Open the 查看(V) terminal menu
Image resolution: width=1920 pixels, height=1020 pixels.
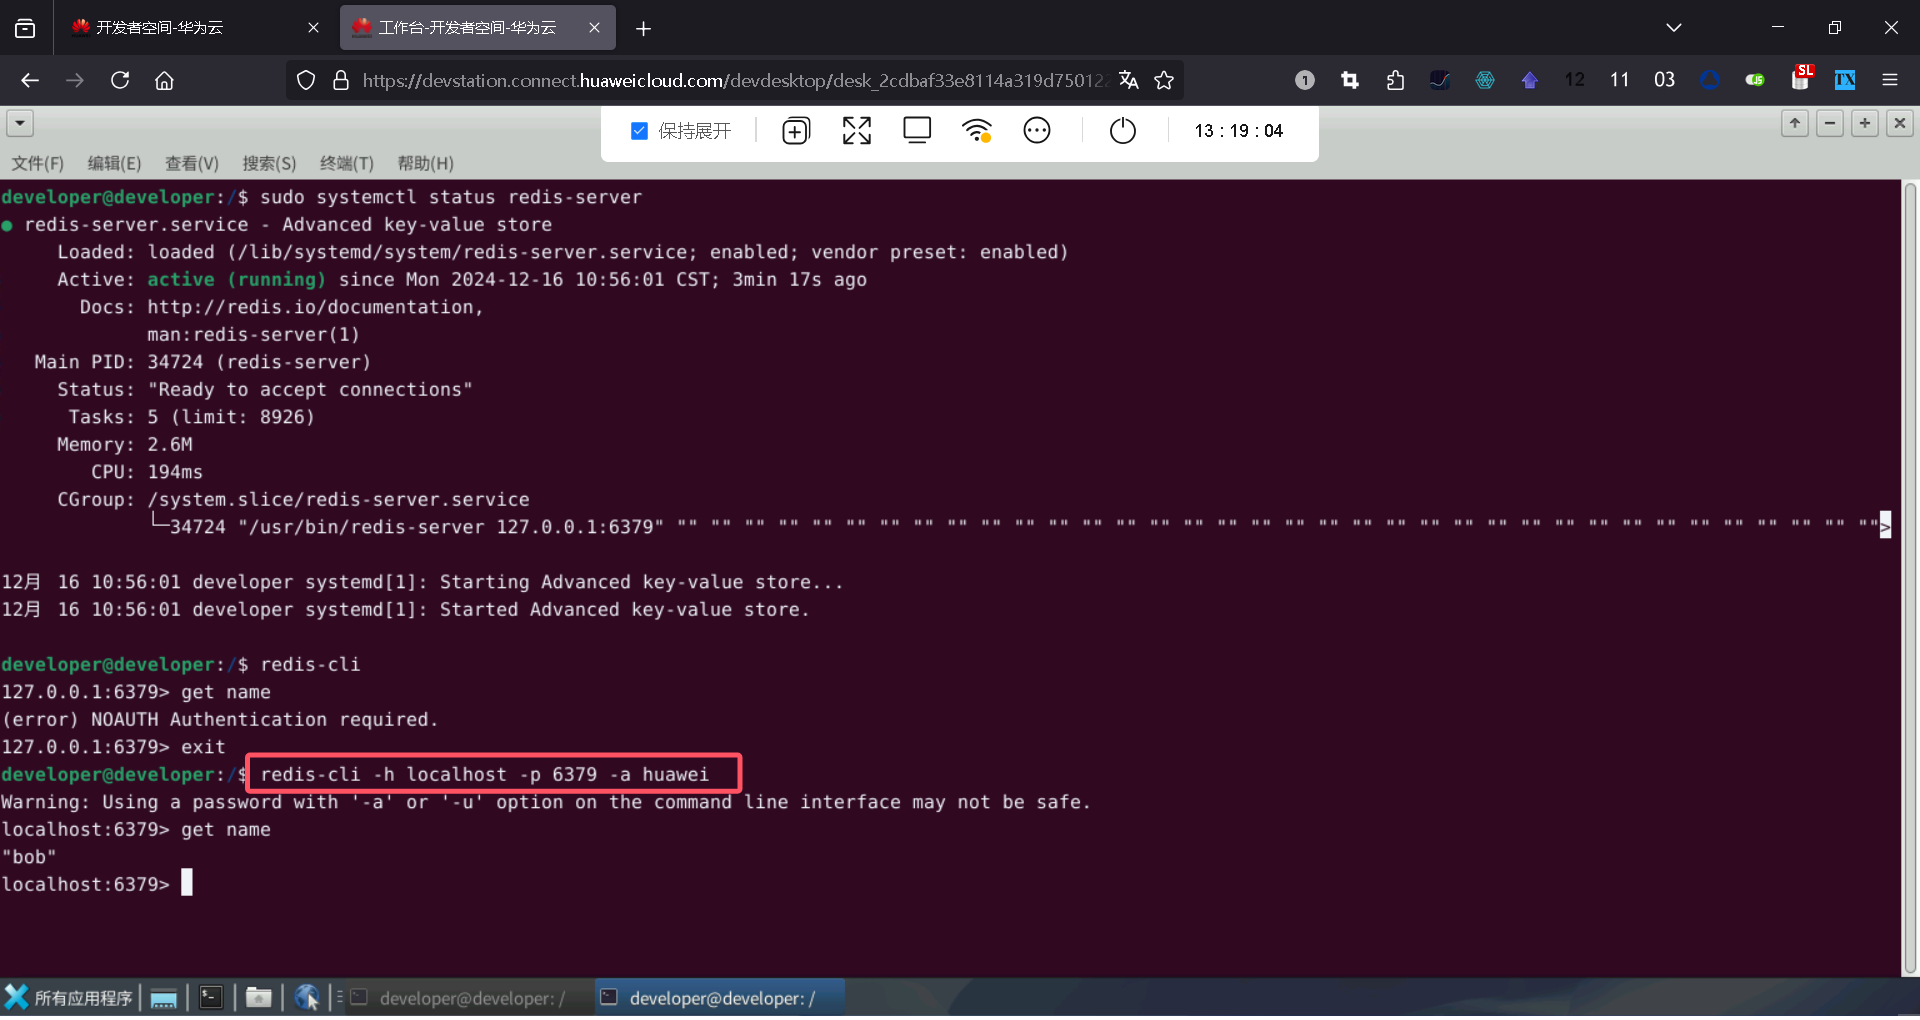coord(192,163)
